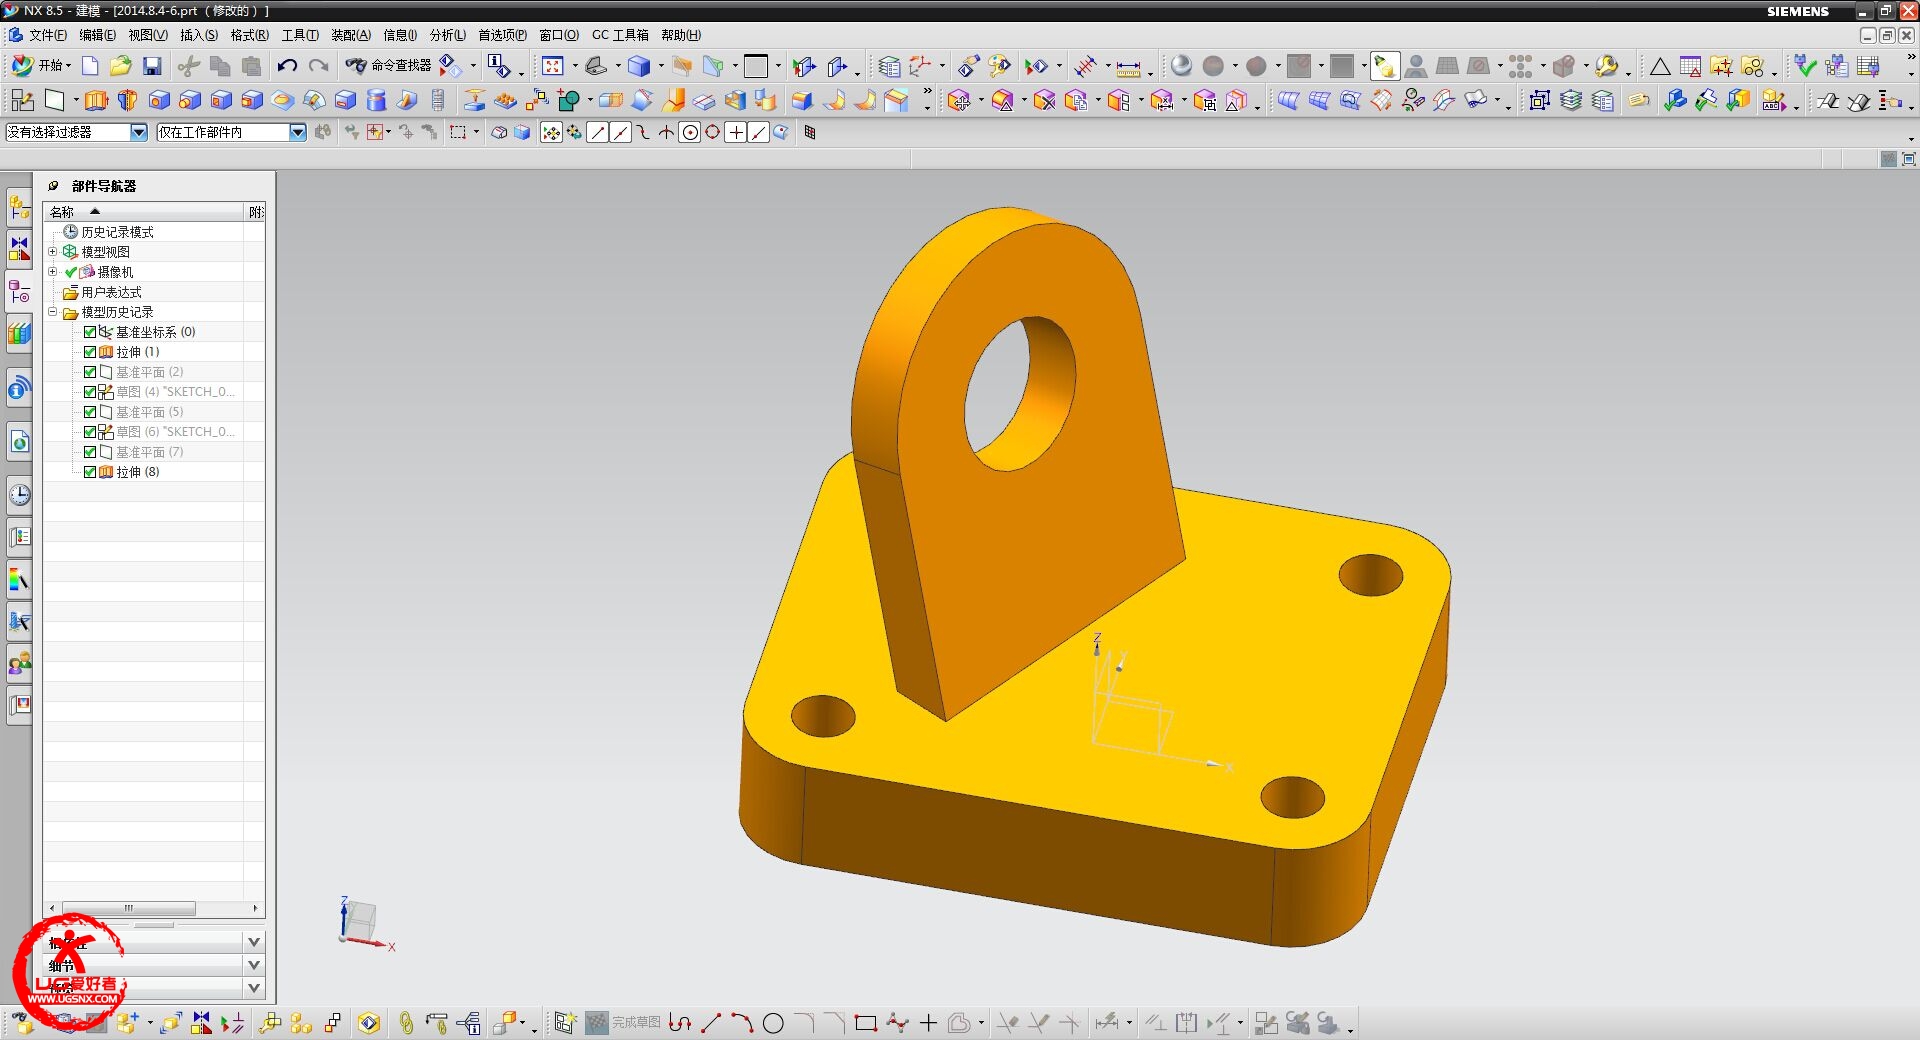
Task: Open the 分析(L) menu
Action: [447, 35]
